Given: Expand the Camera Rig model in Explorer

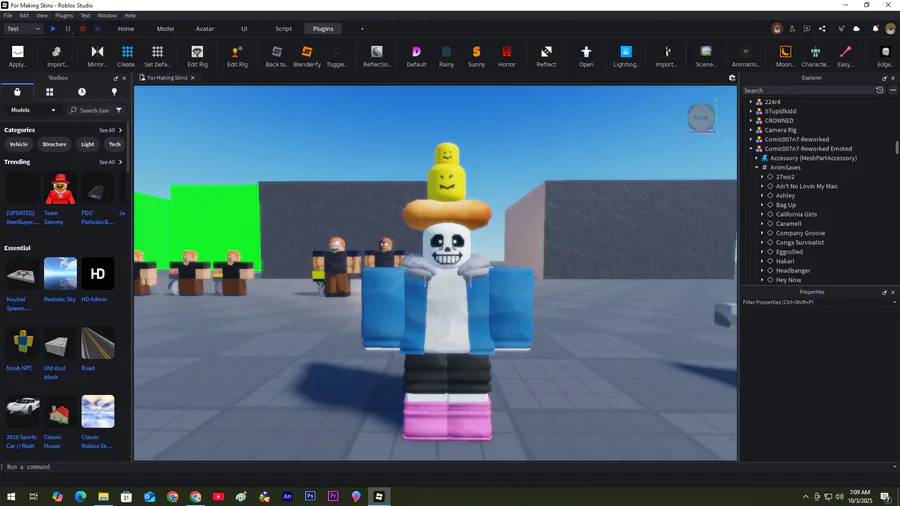Looking at the screenshot, I should click(x=751, y=130).
